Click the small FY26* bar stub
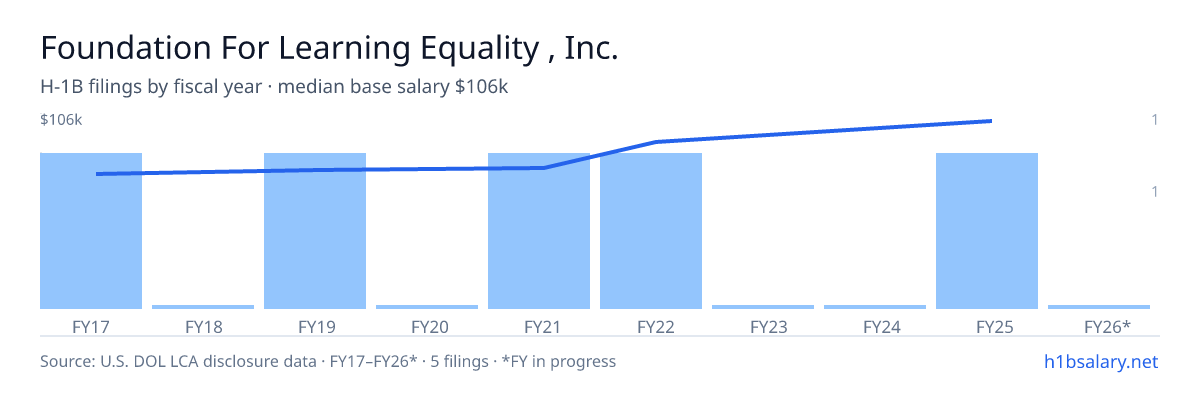 tap(1099, 307)
